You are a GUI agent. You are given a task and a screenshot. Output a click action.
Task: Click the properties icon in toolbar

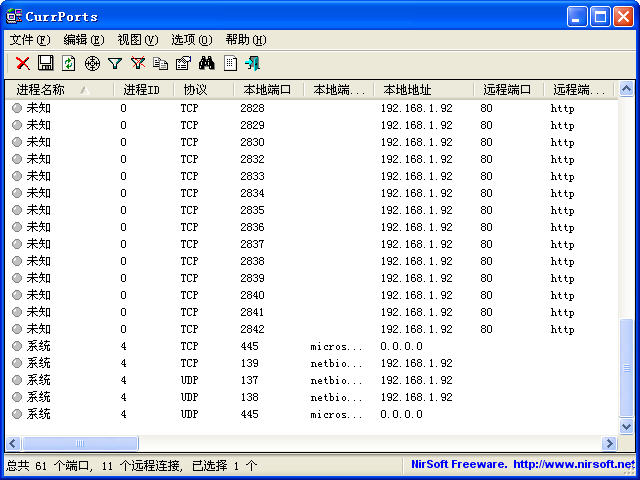184,63
